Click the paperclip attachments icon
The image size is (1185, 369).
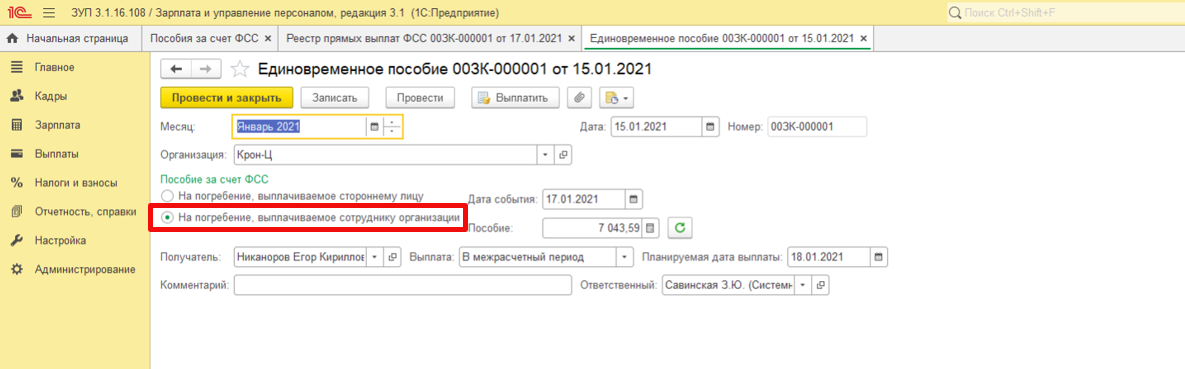click(x=580, y=98)
